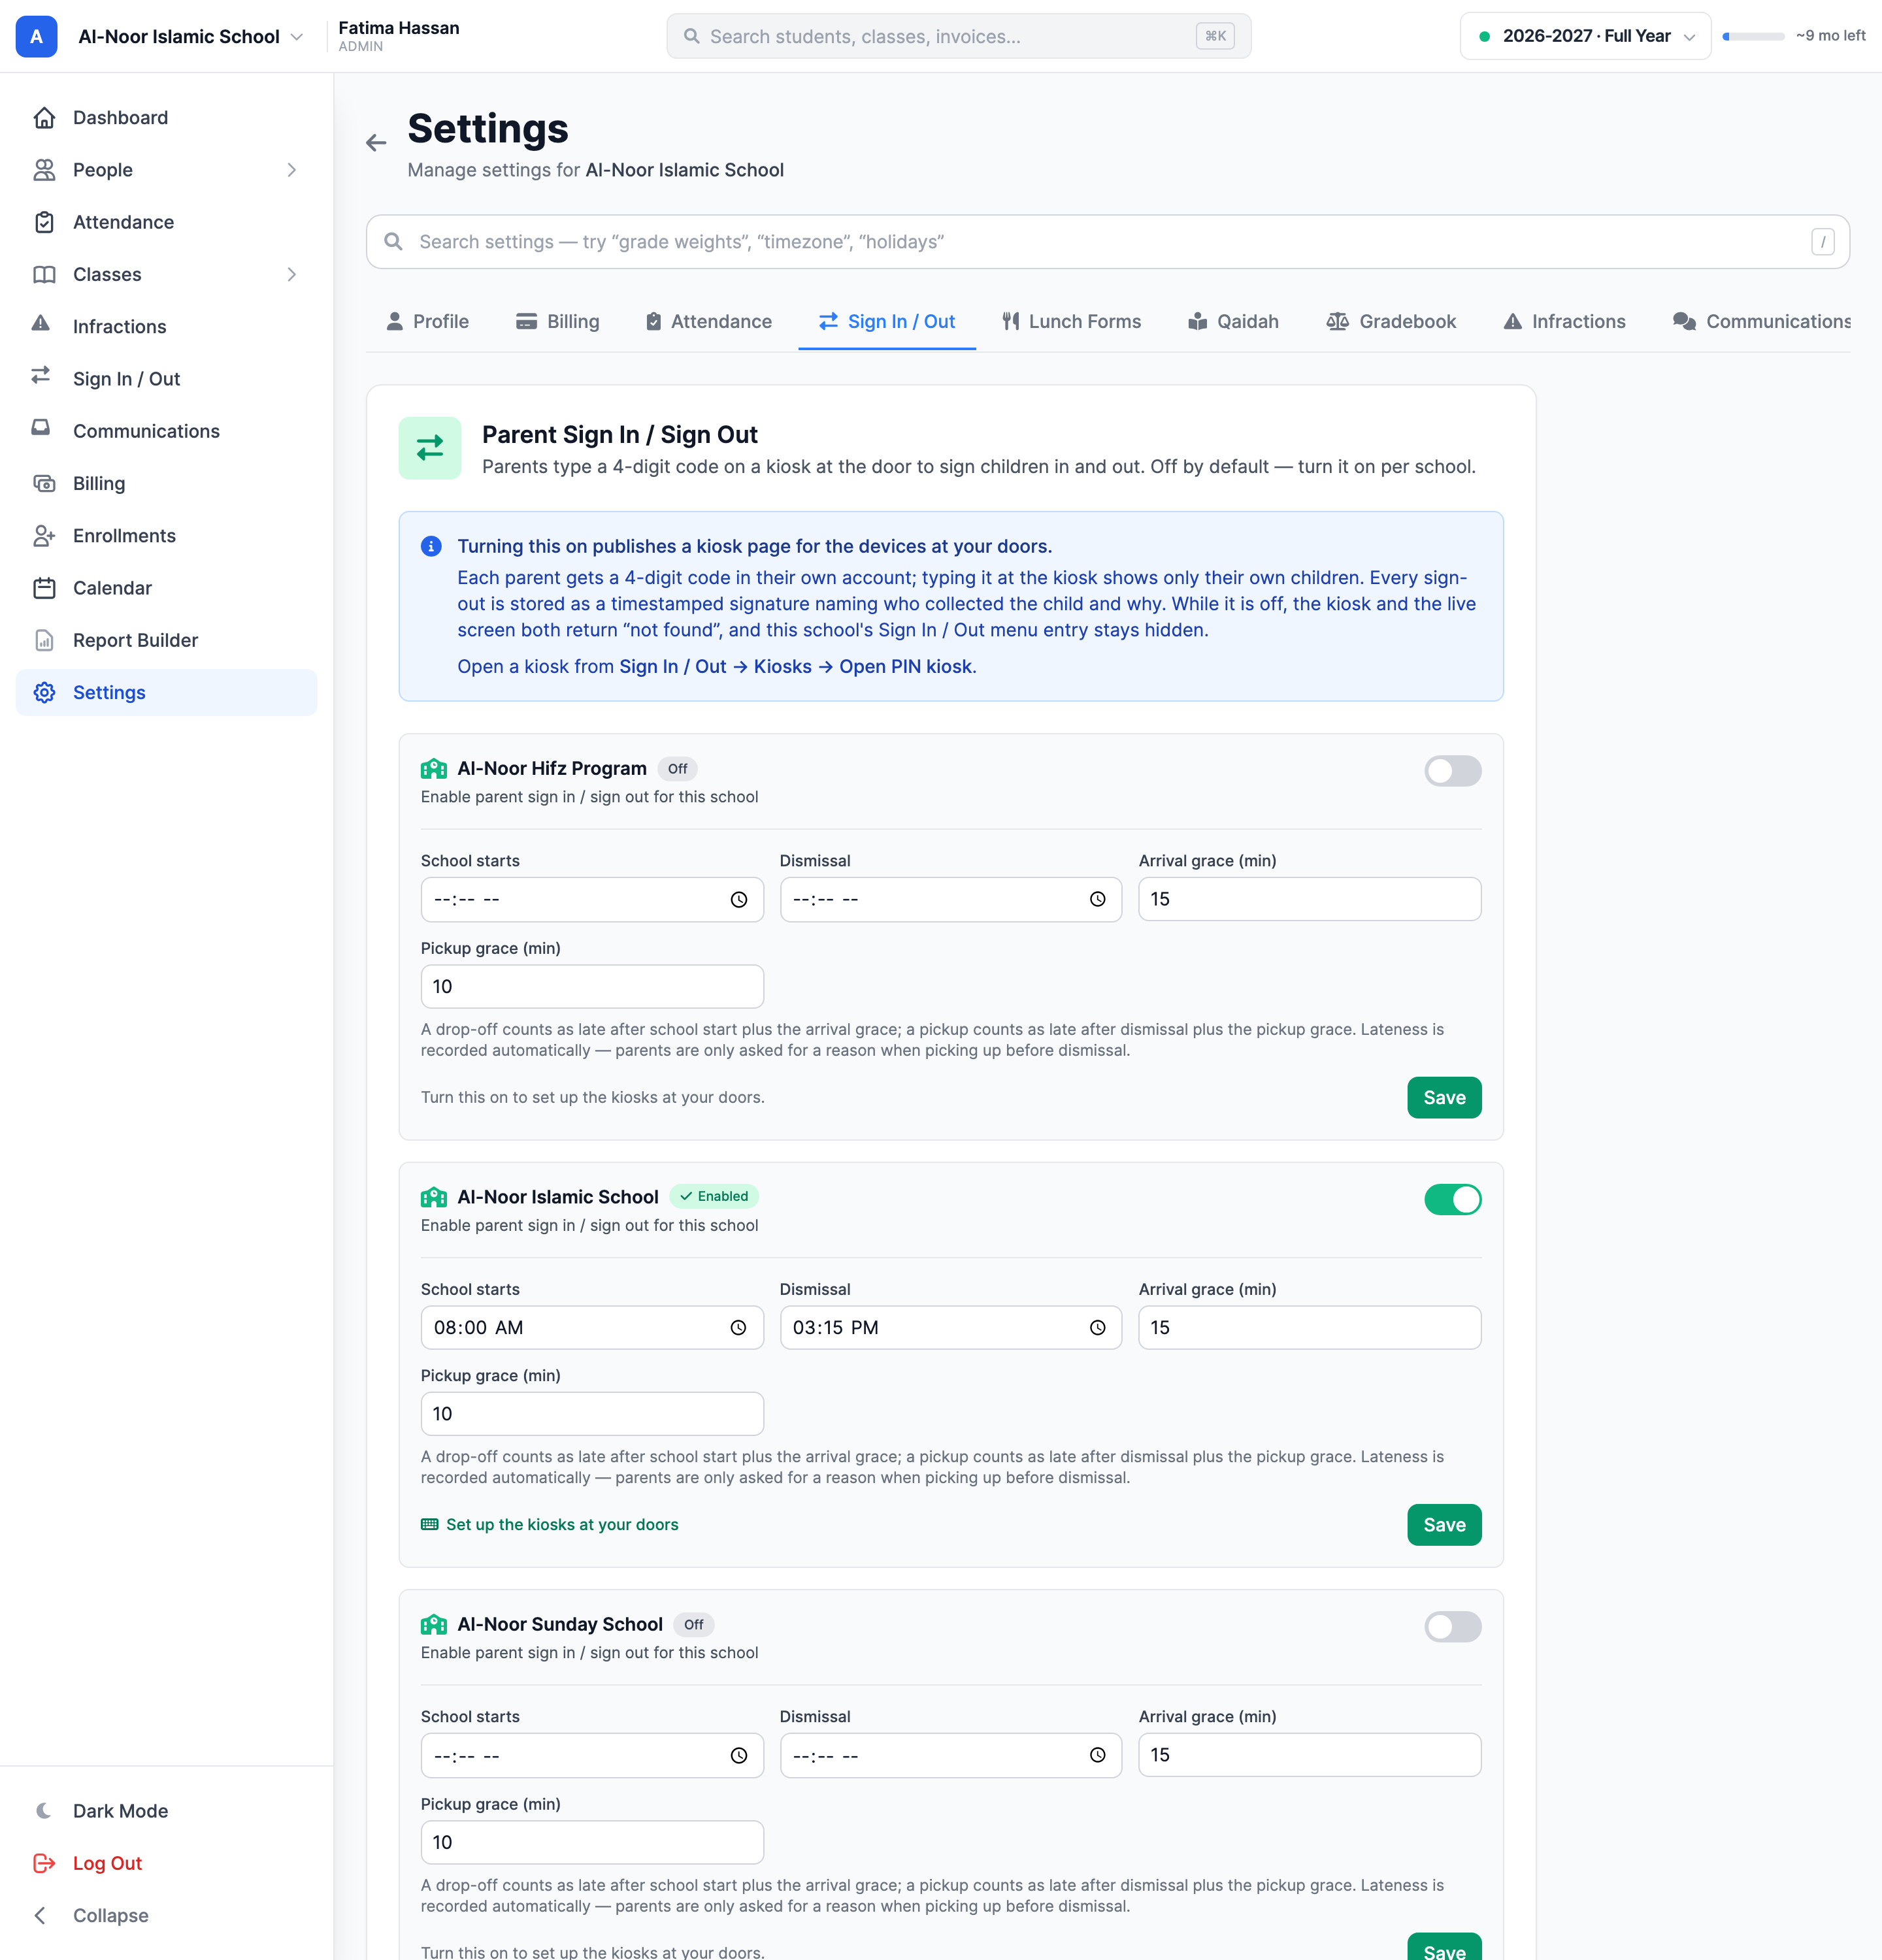Go back using the arrow beside Settings title
The image size is (1882, 1960).
click(x=376, y=143)
